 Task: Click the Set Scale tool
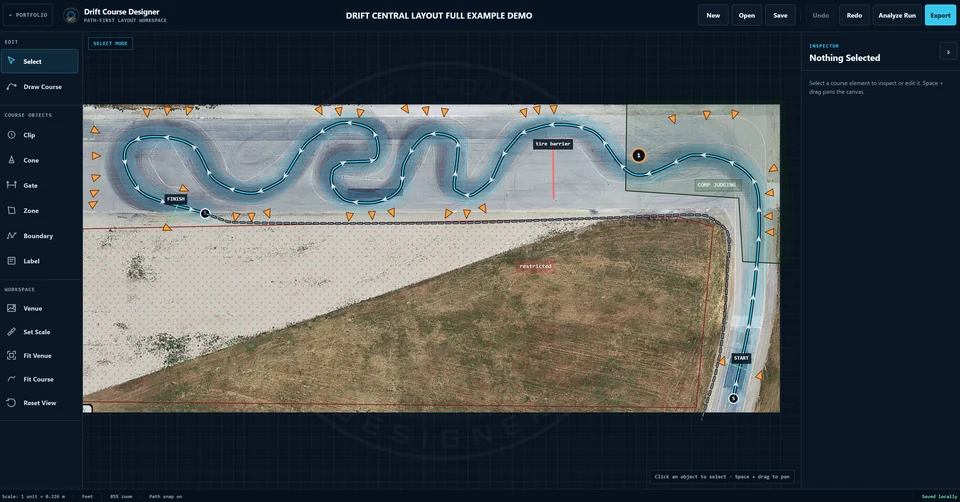(x=40, y=332)
